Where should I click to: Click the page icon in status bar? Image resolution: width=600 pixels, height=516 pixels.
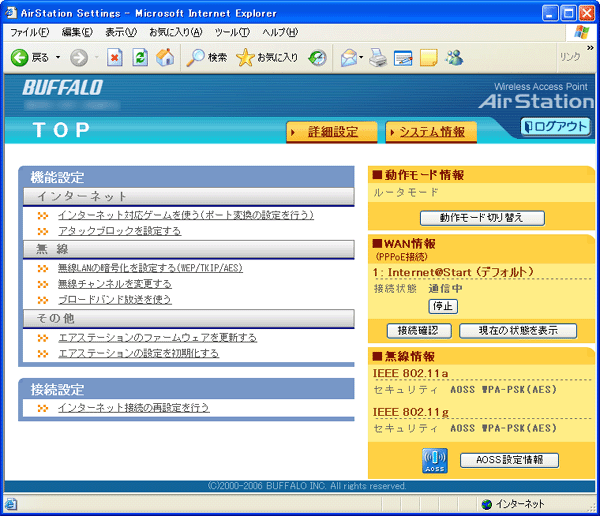click(x=11, y=504)
